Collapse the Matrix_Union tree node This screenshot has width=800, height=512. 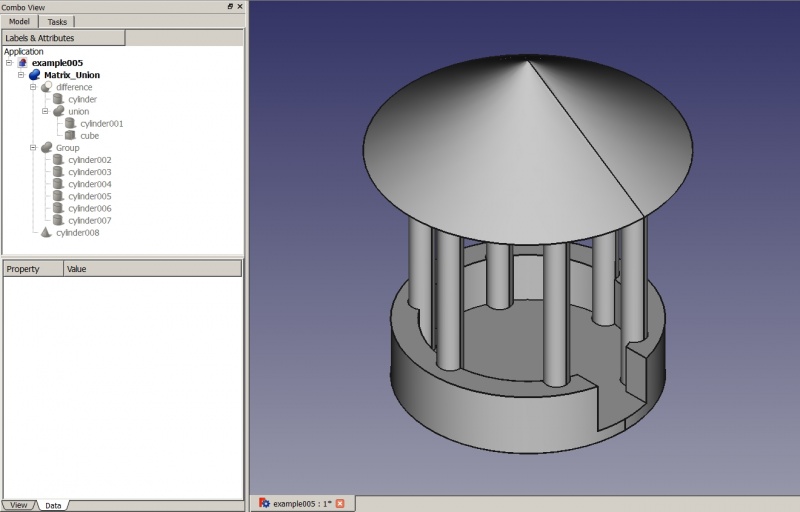pyautogui.click(x=21, y=75)
